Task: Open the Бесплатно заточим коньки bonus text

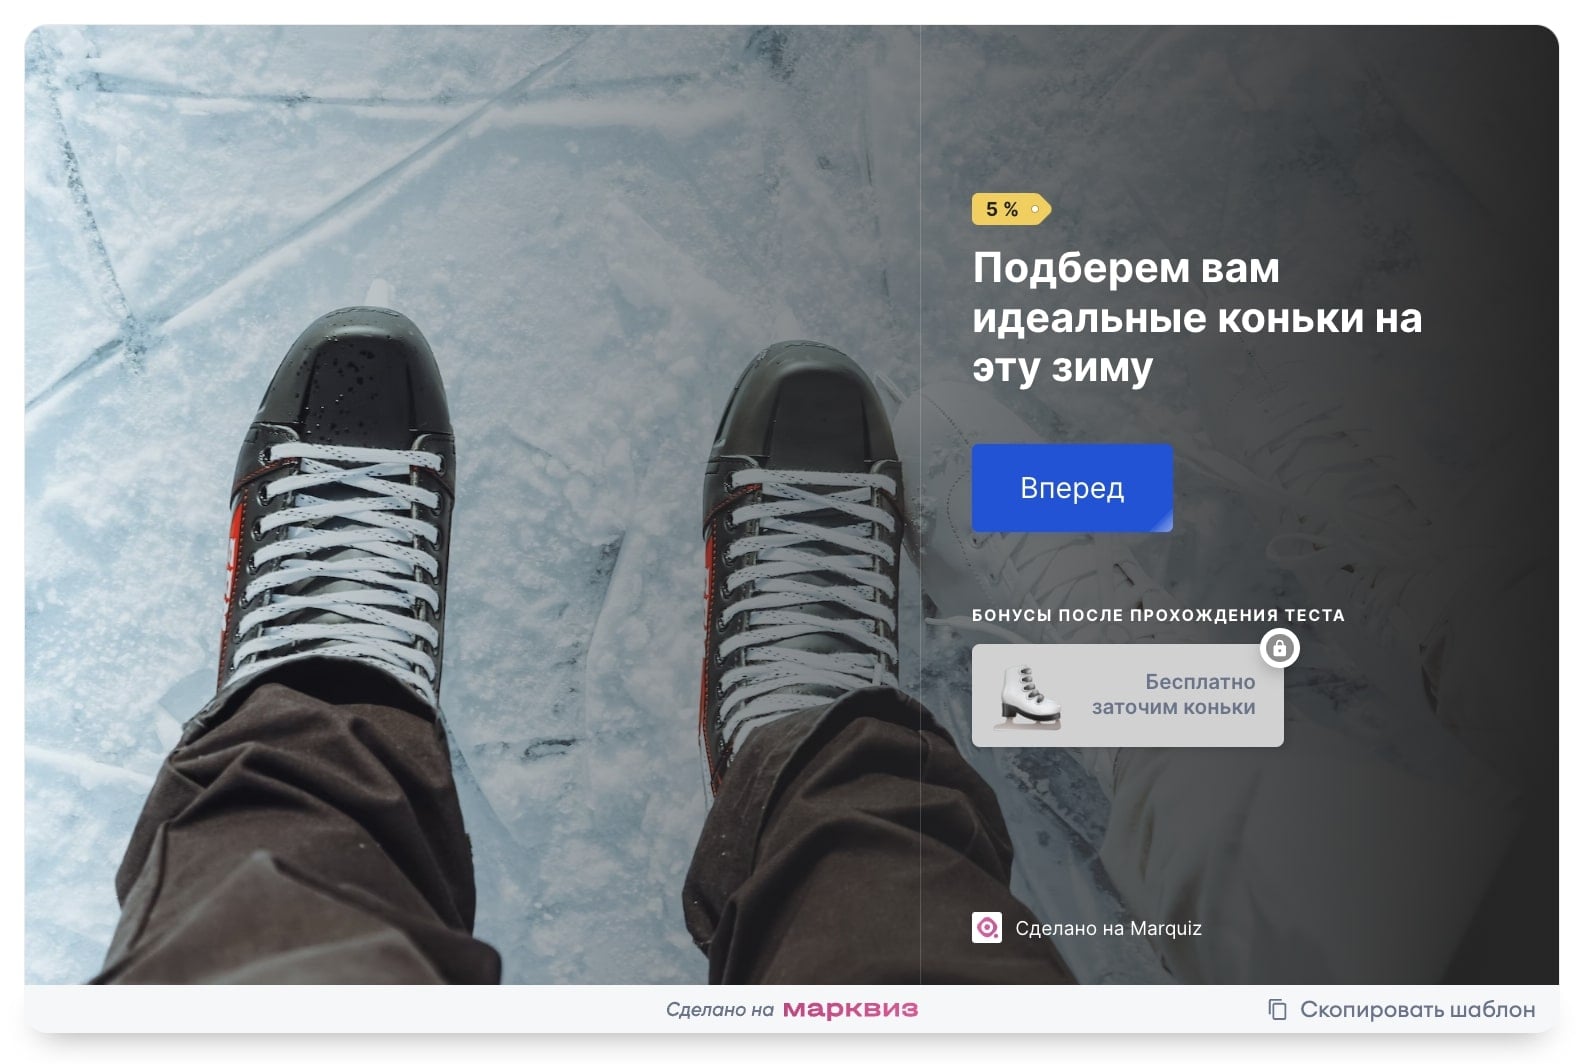Action: 1173,694
